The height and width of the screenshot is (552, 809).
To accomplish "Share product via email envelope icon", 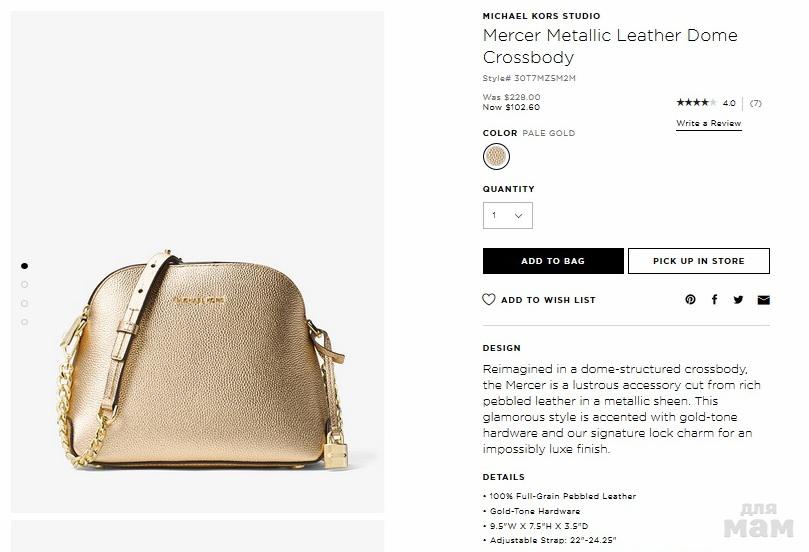I will coord(764,300).
